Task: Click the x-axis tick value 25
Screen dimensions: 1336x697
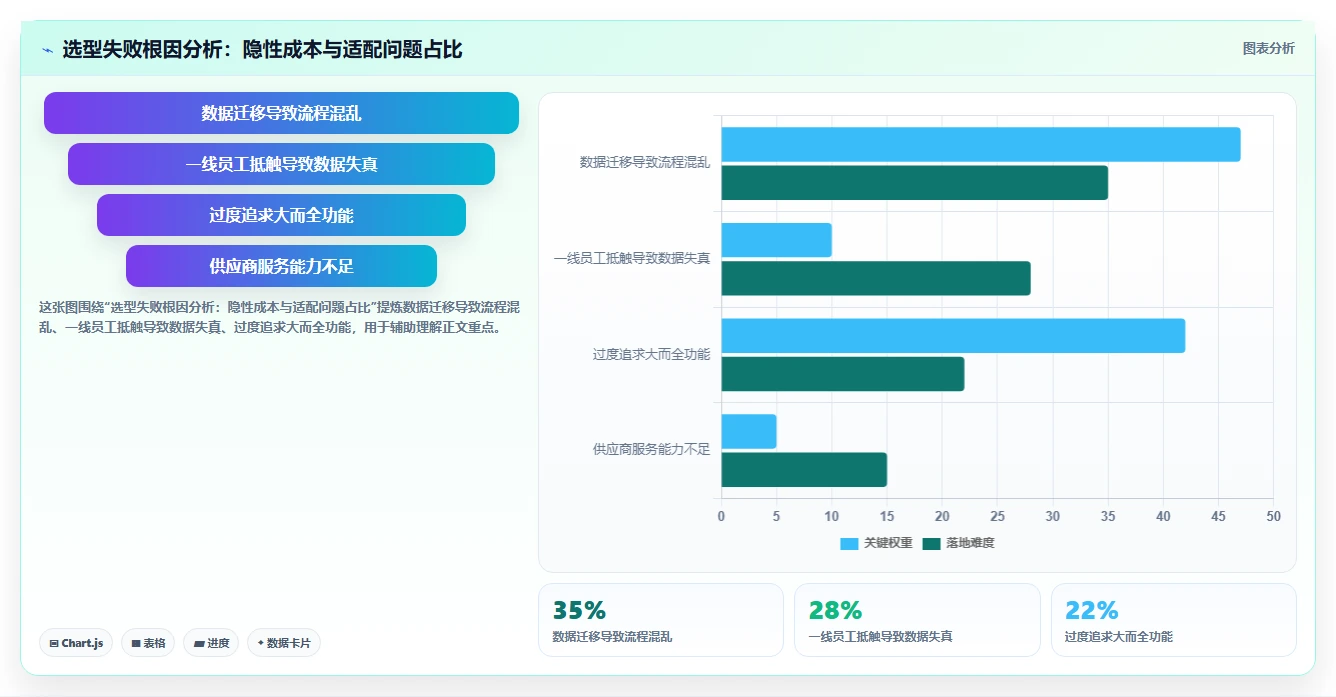Action: pyautogui.click(x=997, y=516)
